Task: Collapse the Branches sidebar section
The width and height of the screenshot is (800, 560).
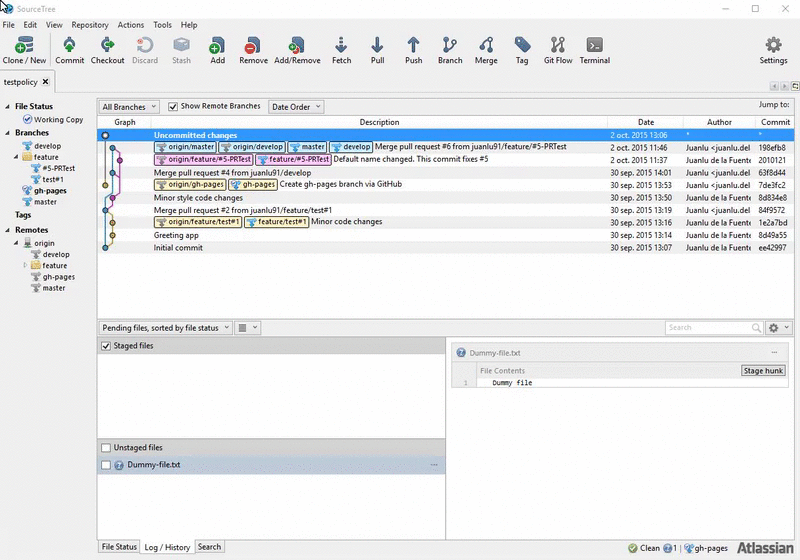Action: [x=7, y=133]
